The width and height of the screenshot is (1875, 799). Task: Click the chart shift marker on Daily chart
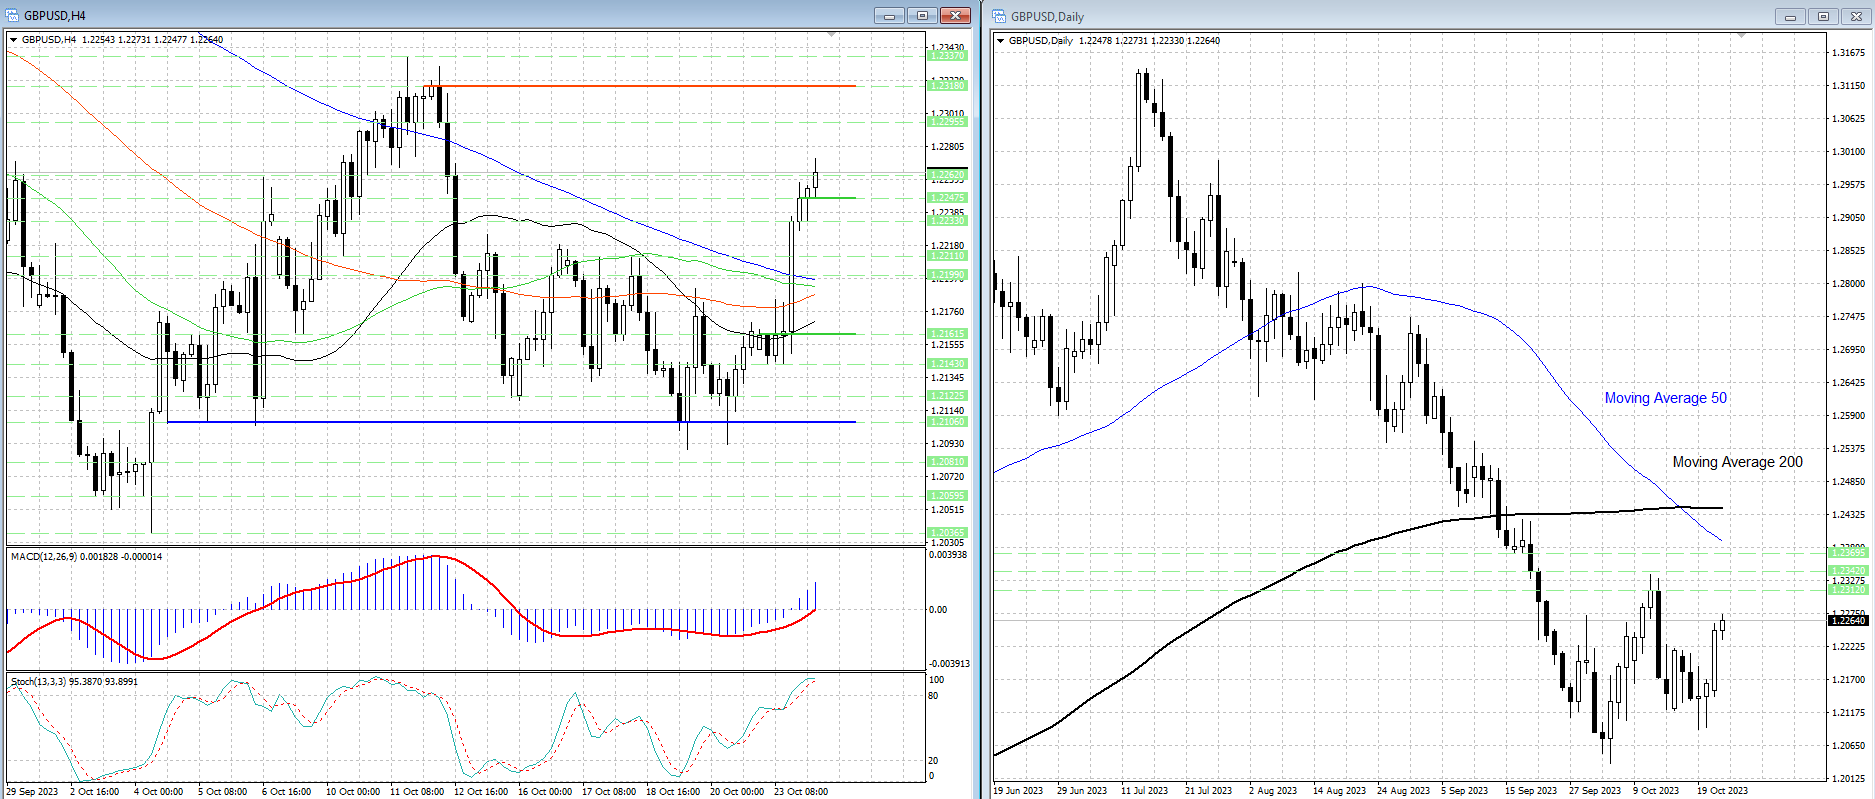(1741, 36)
